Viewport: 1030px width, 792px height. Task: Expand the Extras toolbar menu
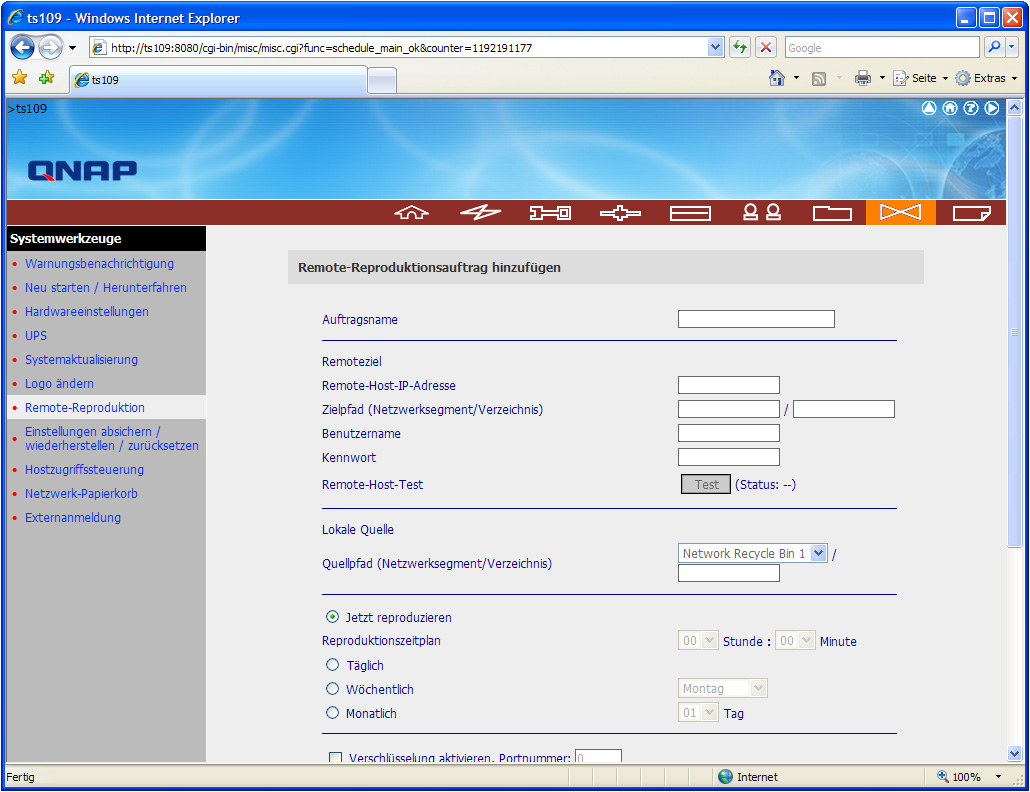click(987, 78)
